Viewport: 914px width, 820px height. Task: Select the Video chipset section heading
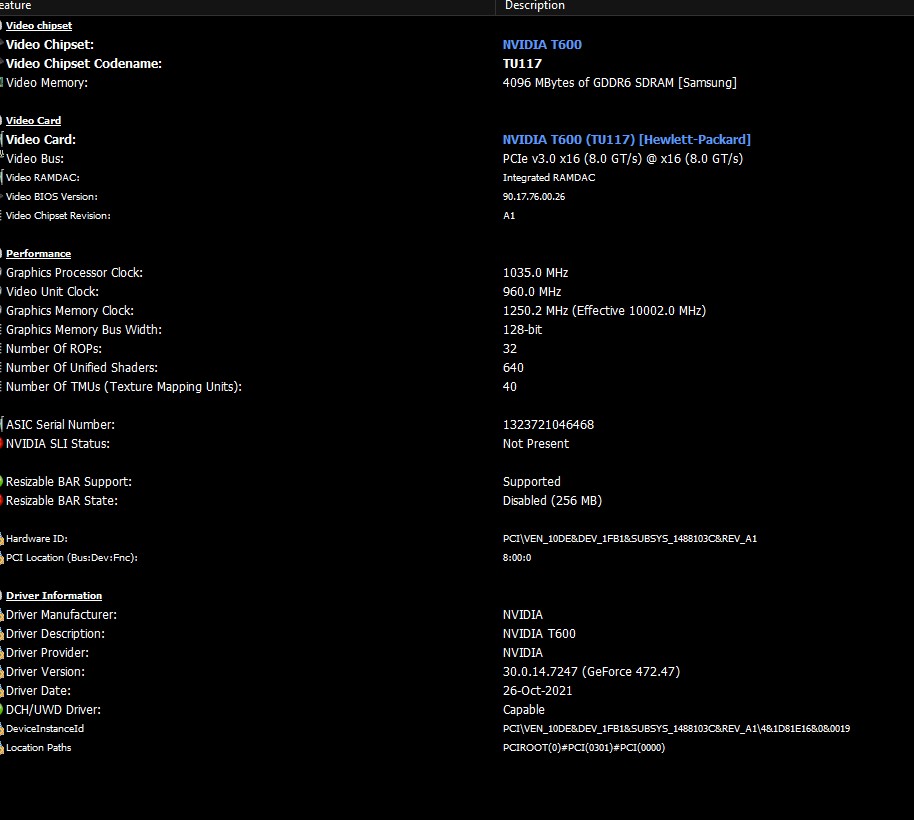(x=39, y=26)
